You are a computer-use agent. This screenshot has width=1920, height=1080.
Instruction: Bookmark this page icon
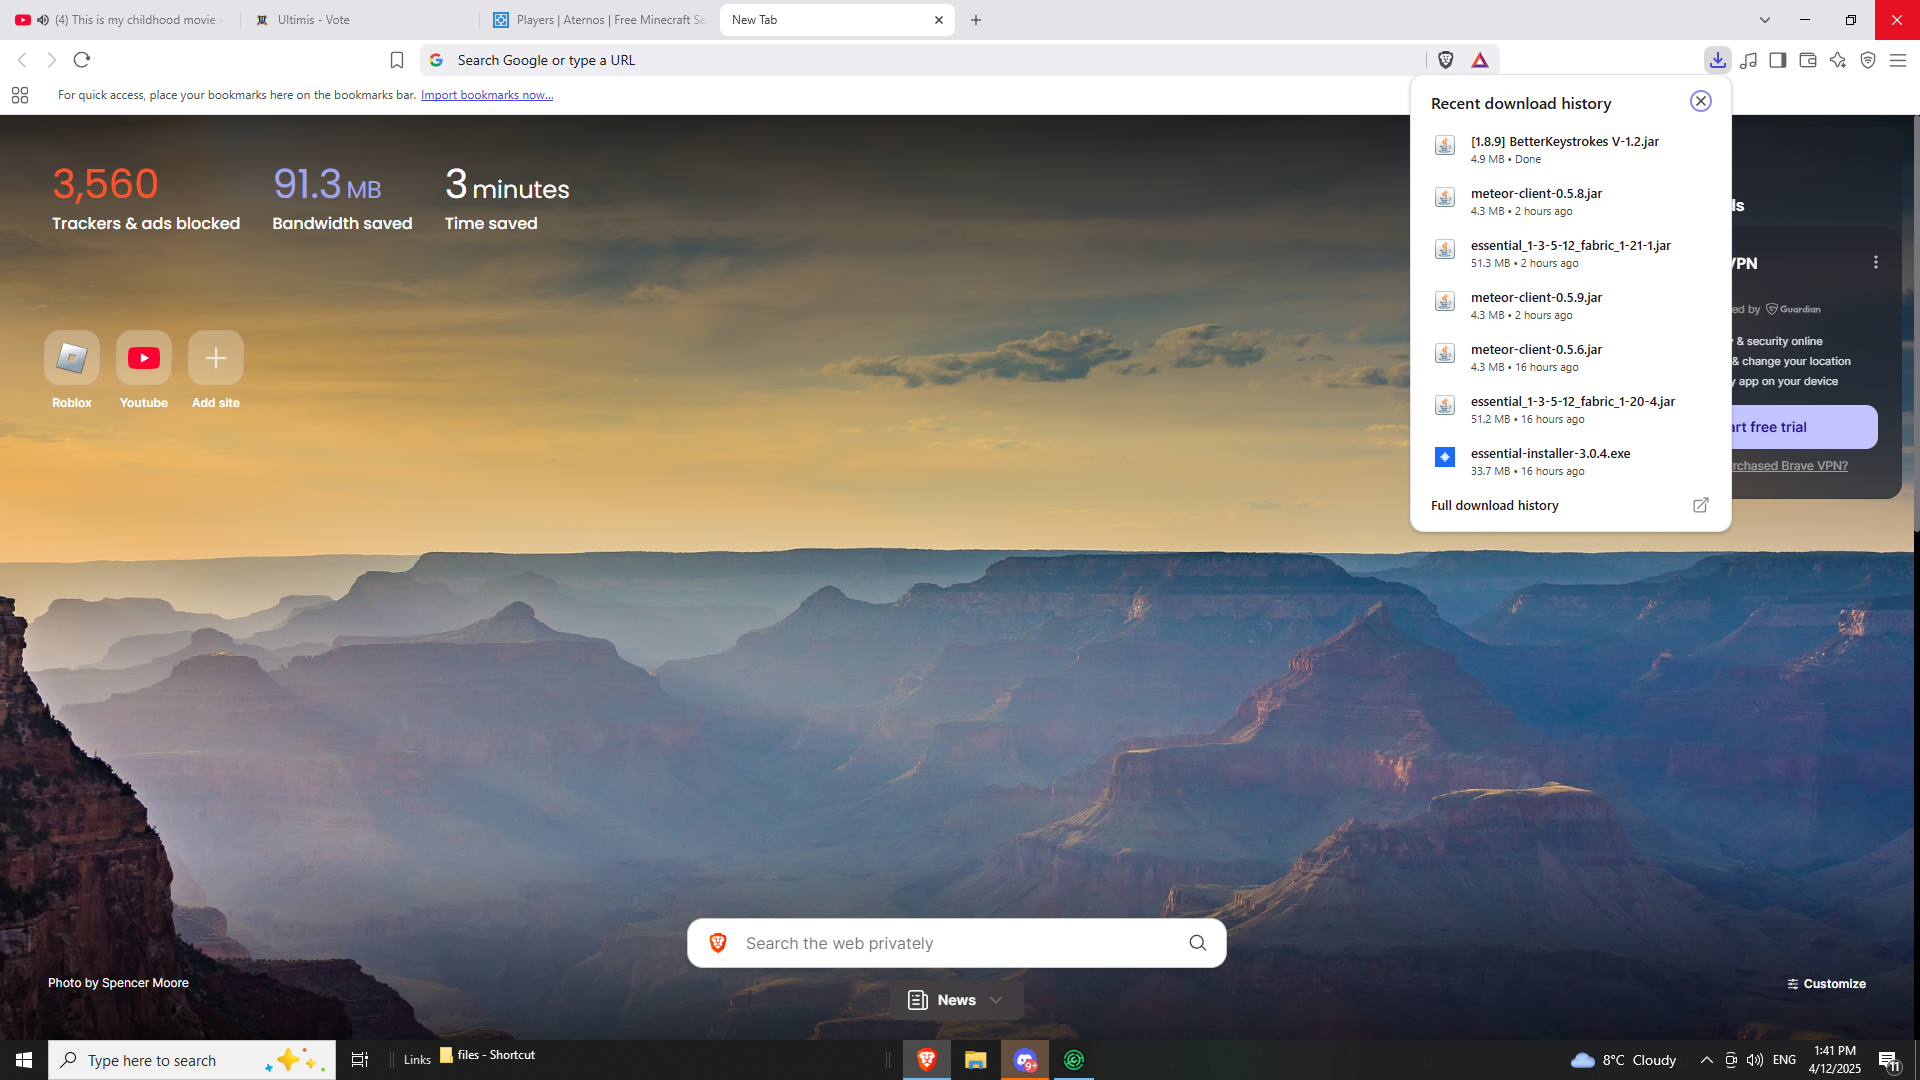(397, 60)
